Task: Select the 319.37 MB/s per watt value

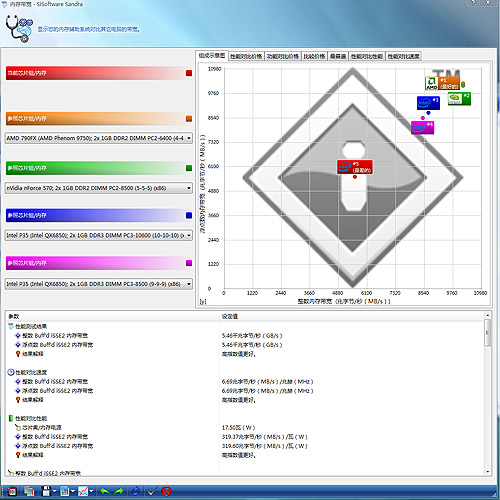Action: [x=264, y=437]
